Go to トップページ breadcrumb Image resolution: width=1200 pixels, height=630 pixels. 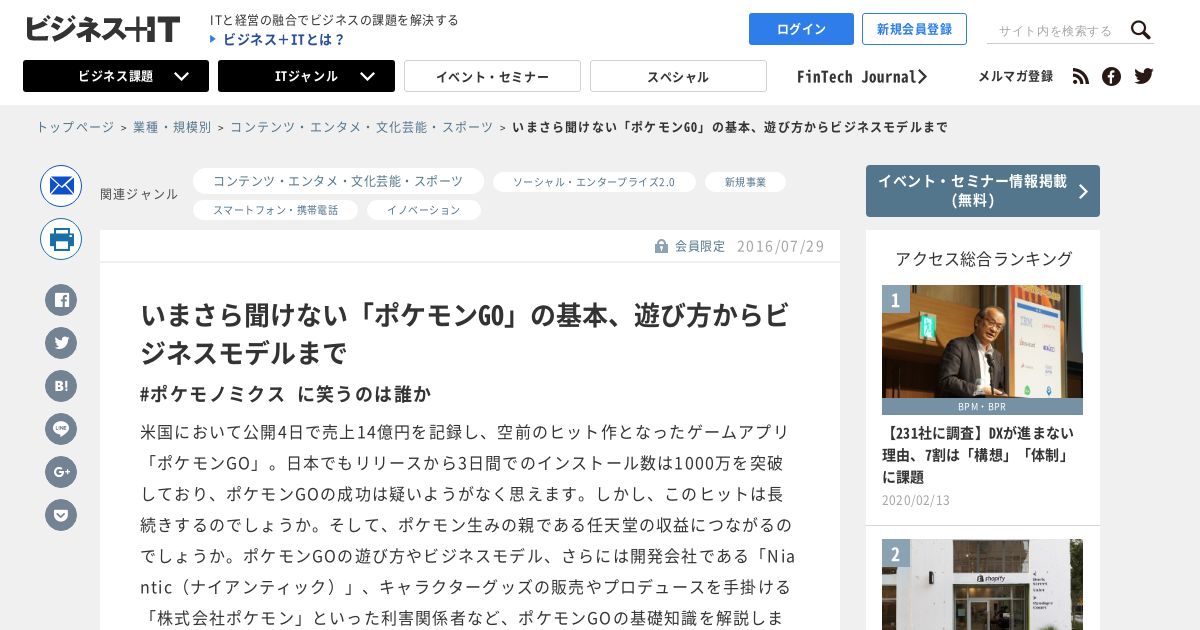point(75,127)
